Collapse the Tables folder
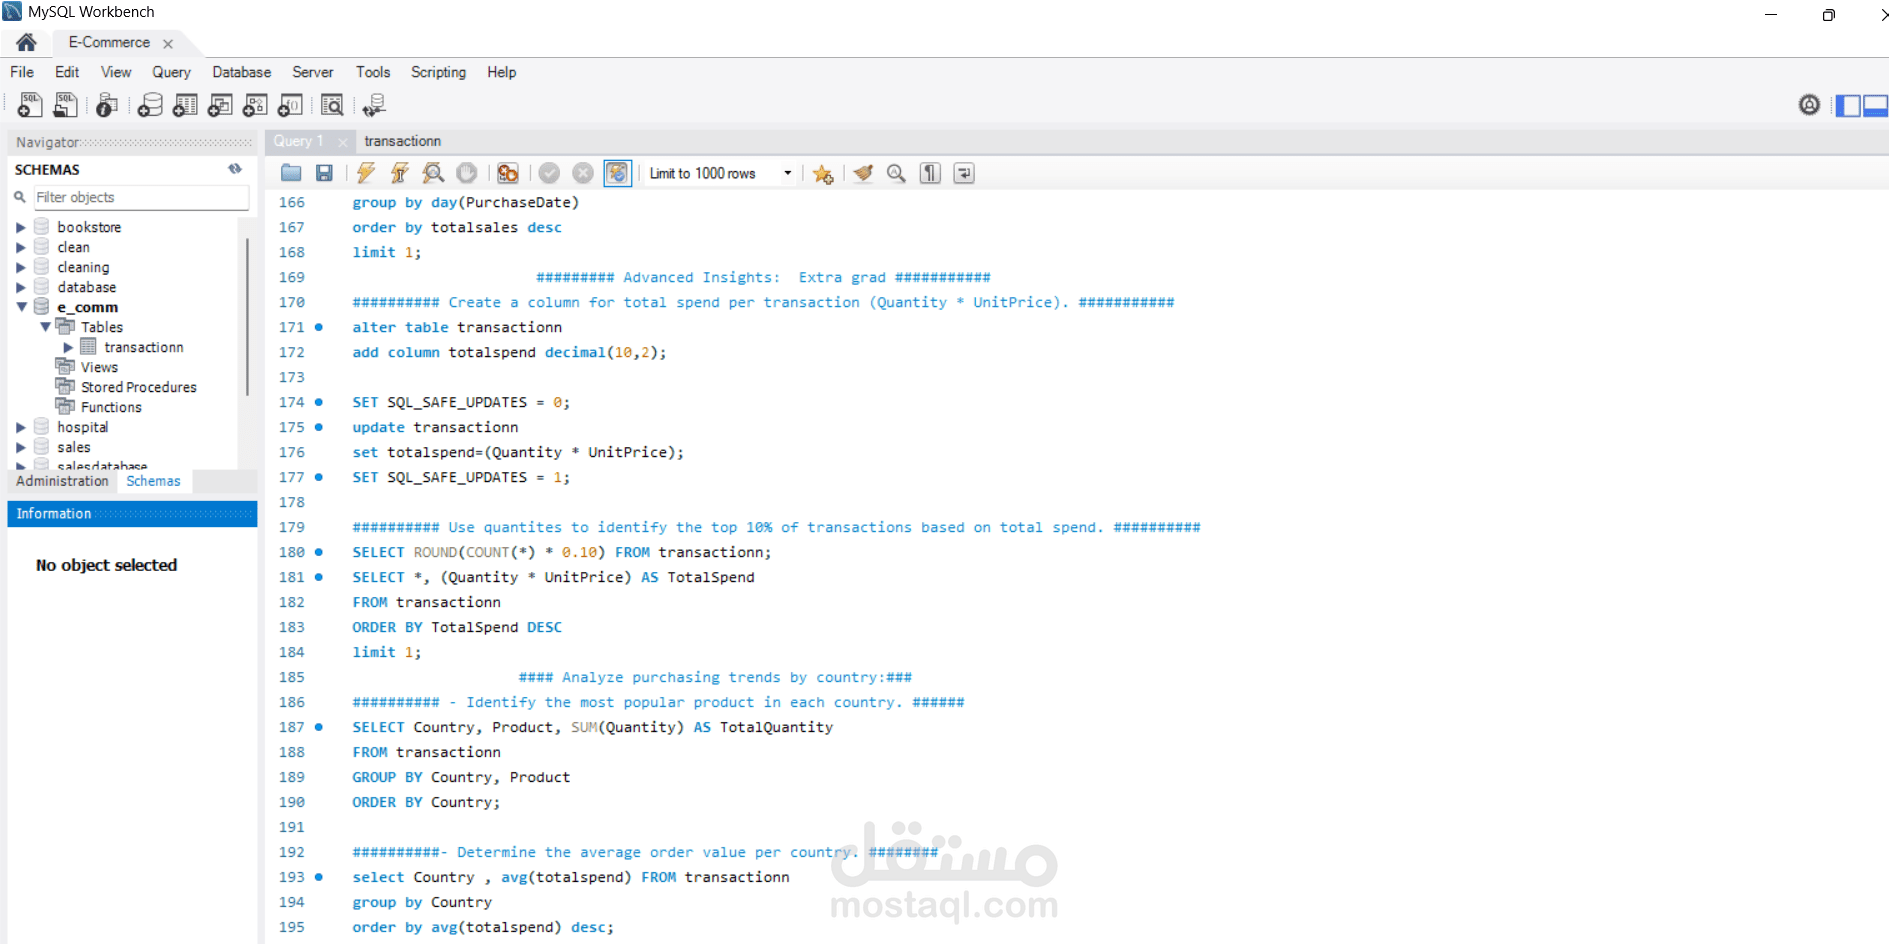1889x944 pixels. (45, 327)
